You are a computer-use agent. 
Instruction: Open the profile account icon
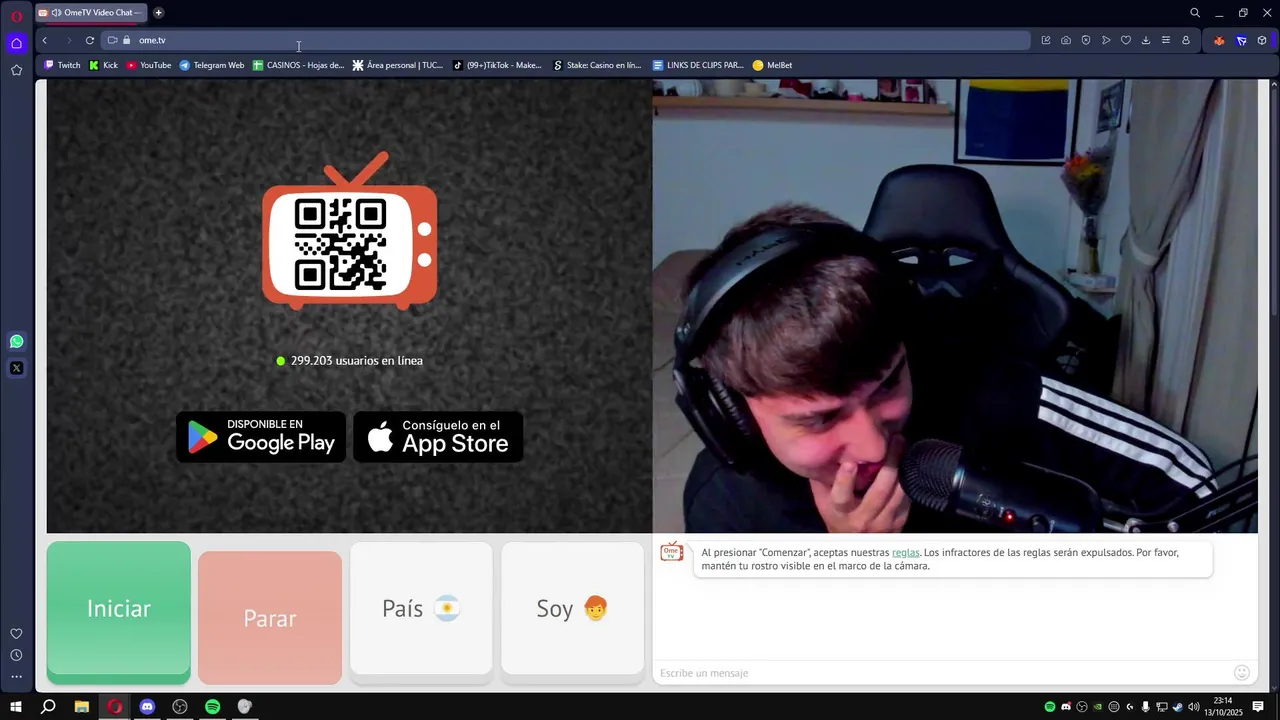(1186, 40)
